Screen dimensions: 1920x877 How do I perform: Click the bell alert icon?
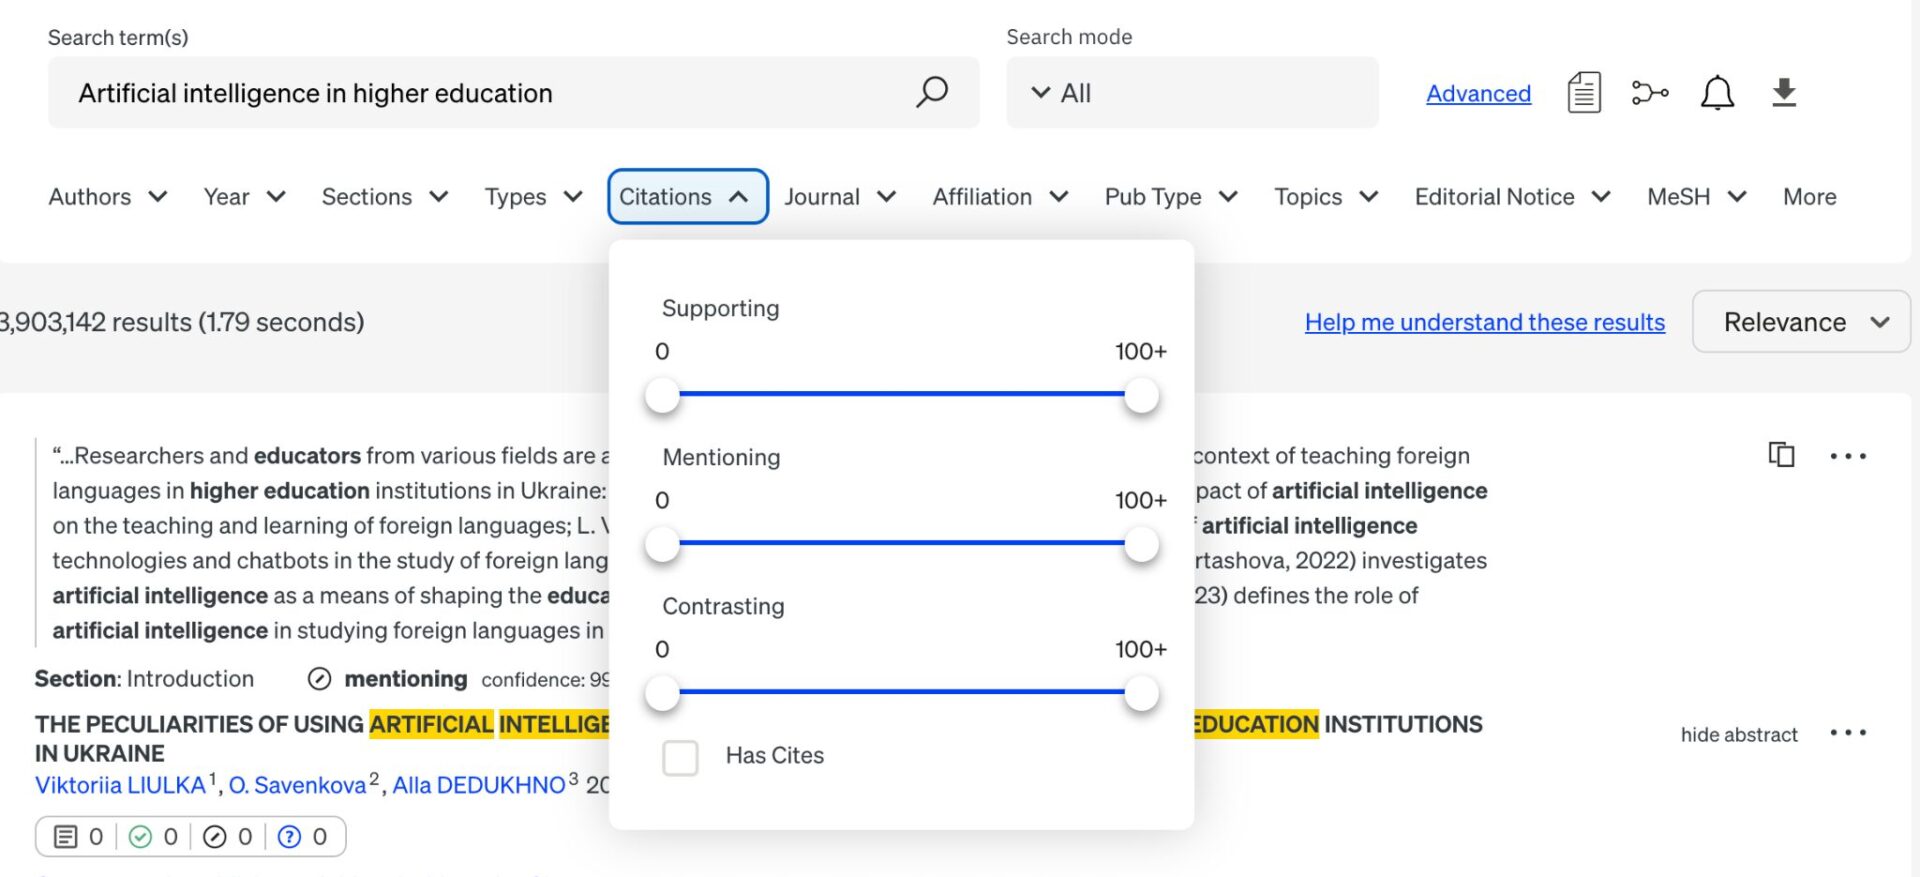[x=1717, y=93]
